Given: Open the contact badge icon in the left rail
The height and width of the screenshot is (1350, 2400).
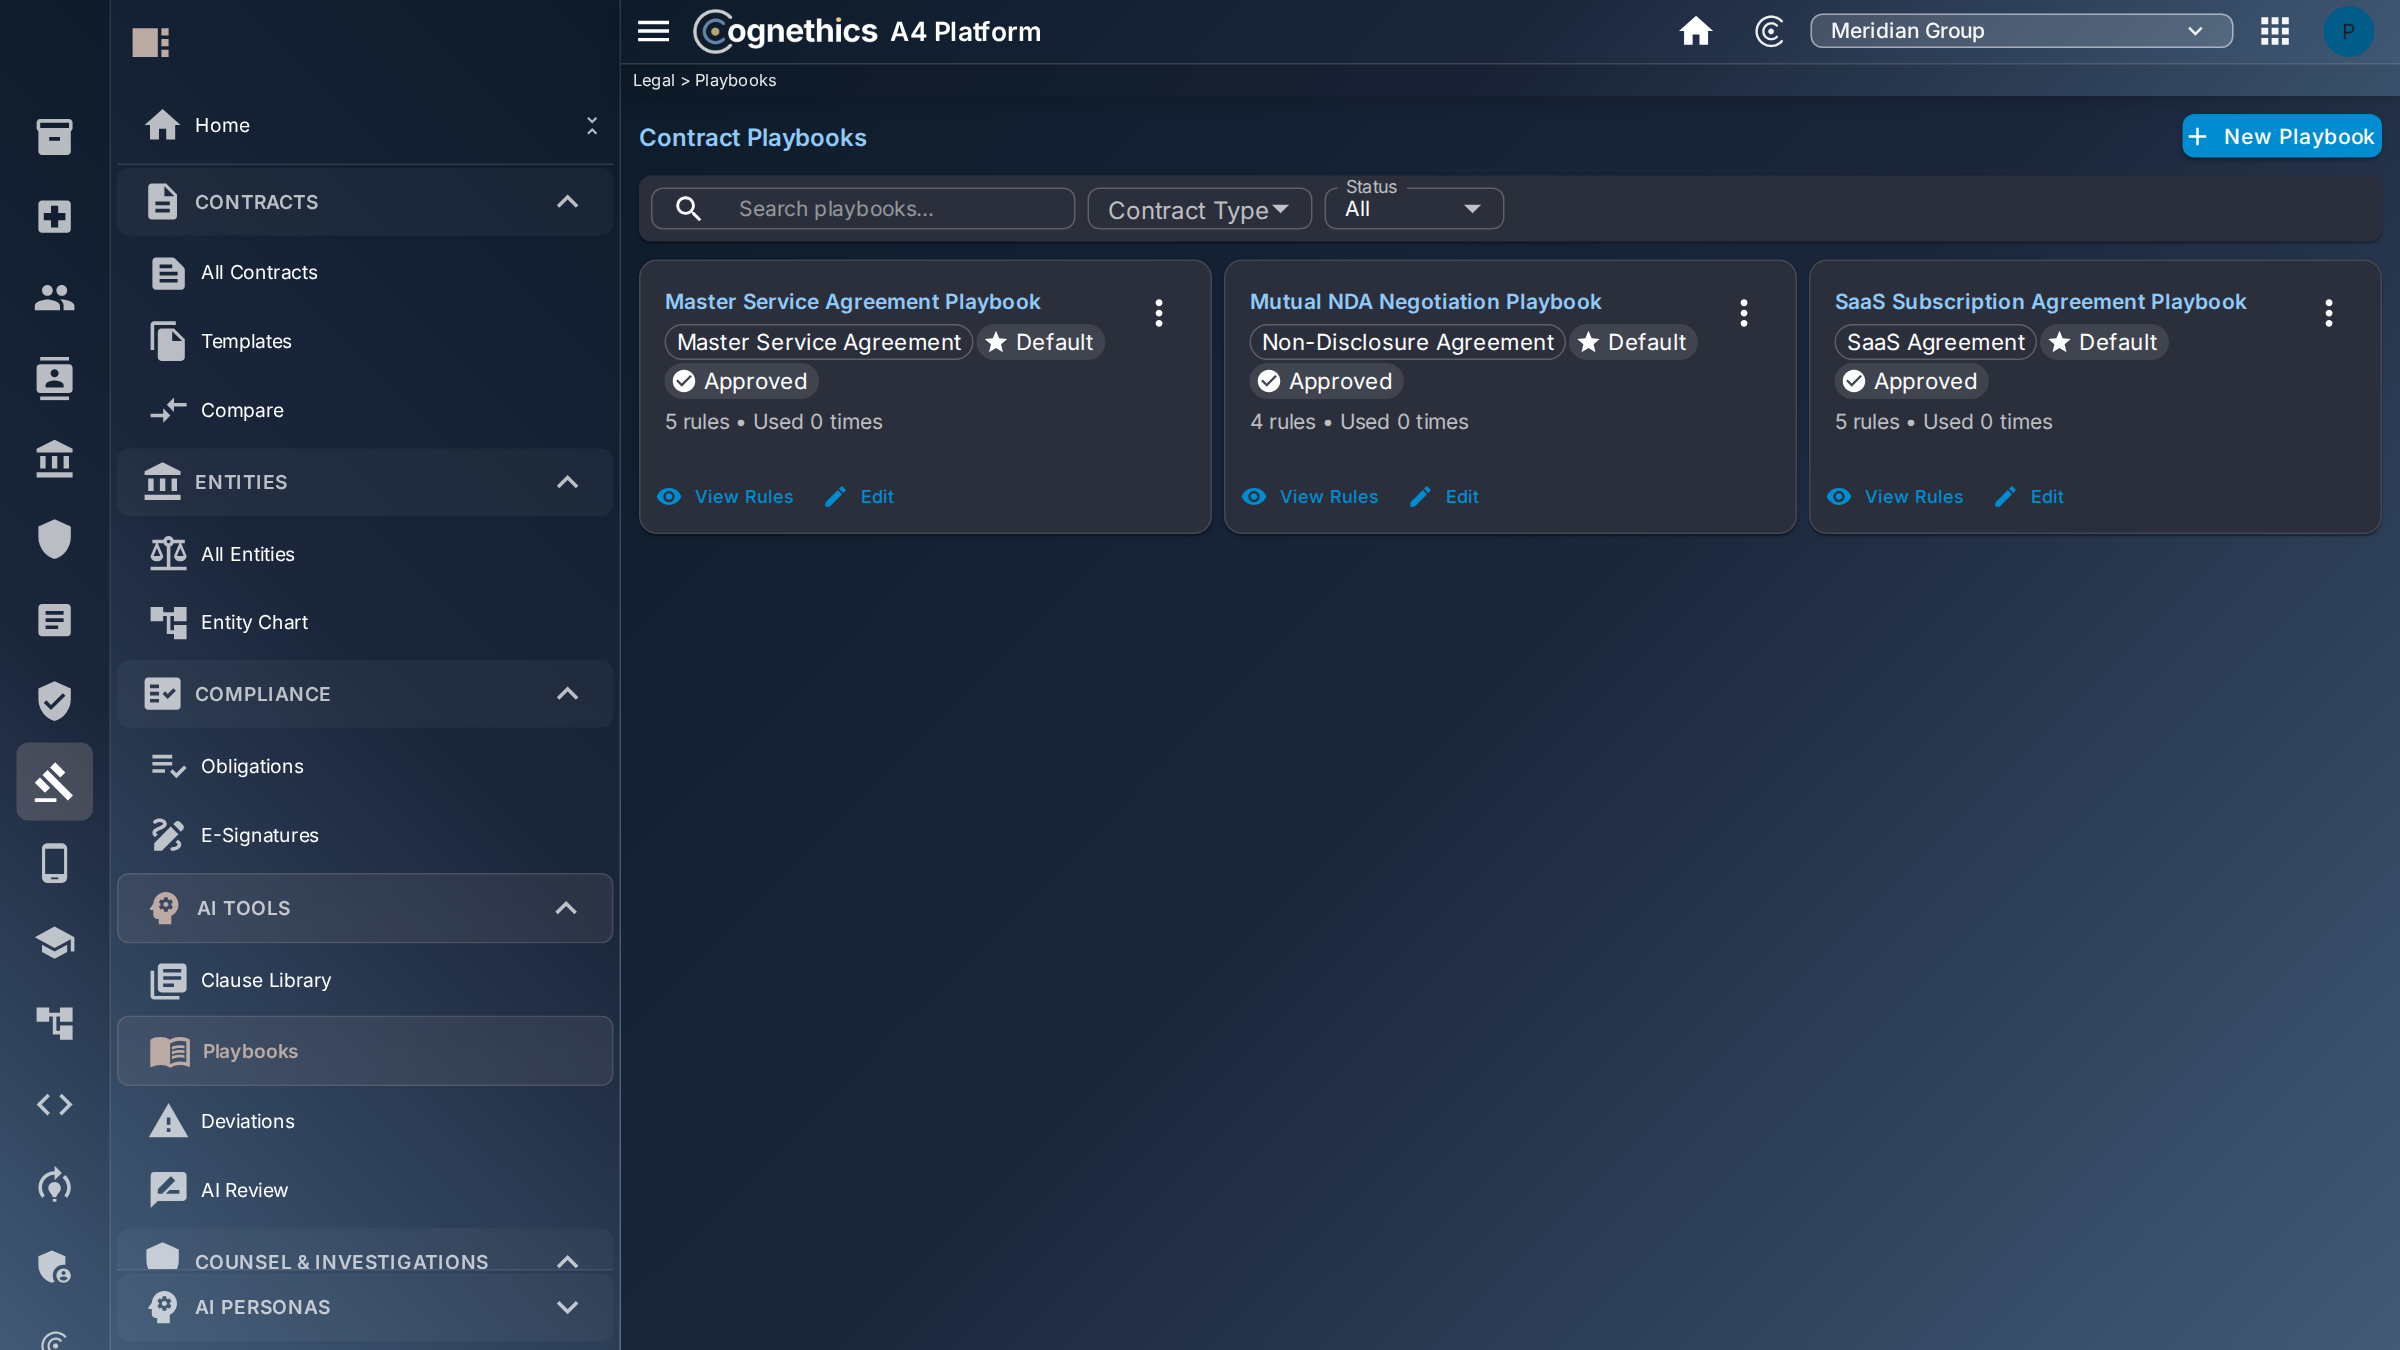Looking at the screenshot, I should 54,378.
